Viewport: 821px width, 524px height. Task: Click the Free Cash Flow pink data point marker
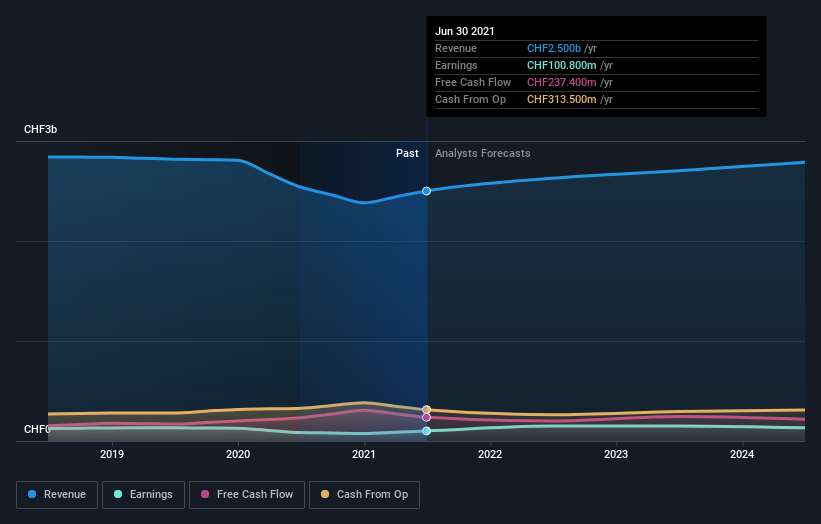[427, 417]
